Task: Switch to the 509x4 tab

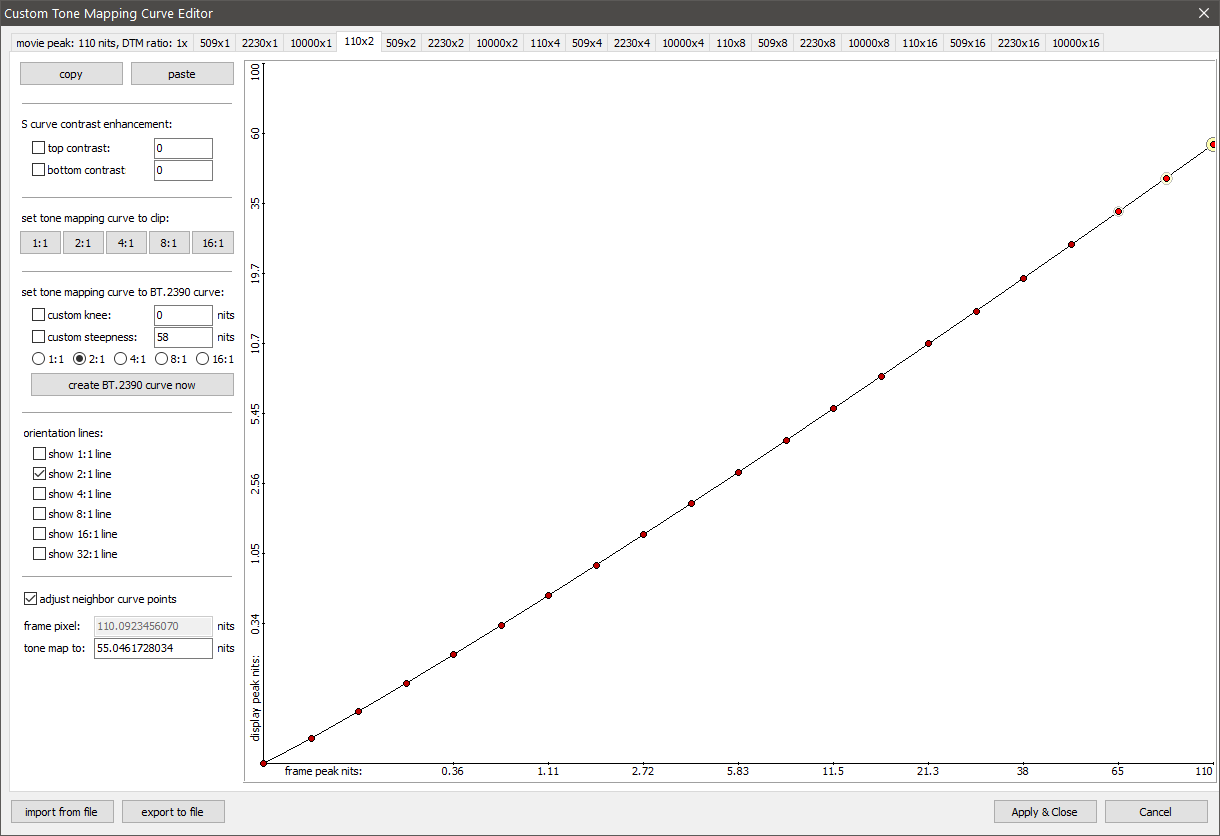Action: [587, 43]
